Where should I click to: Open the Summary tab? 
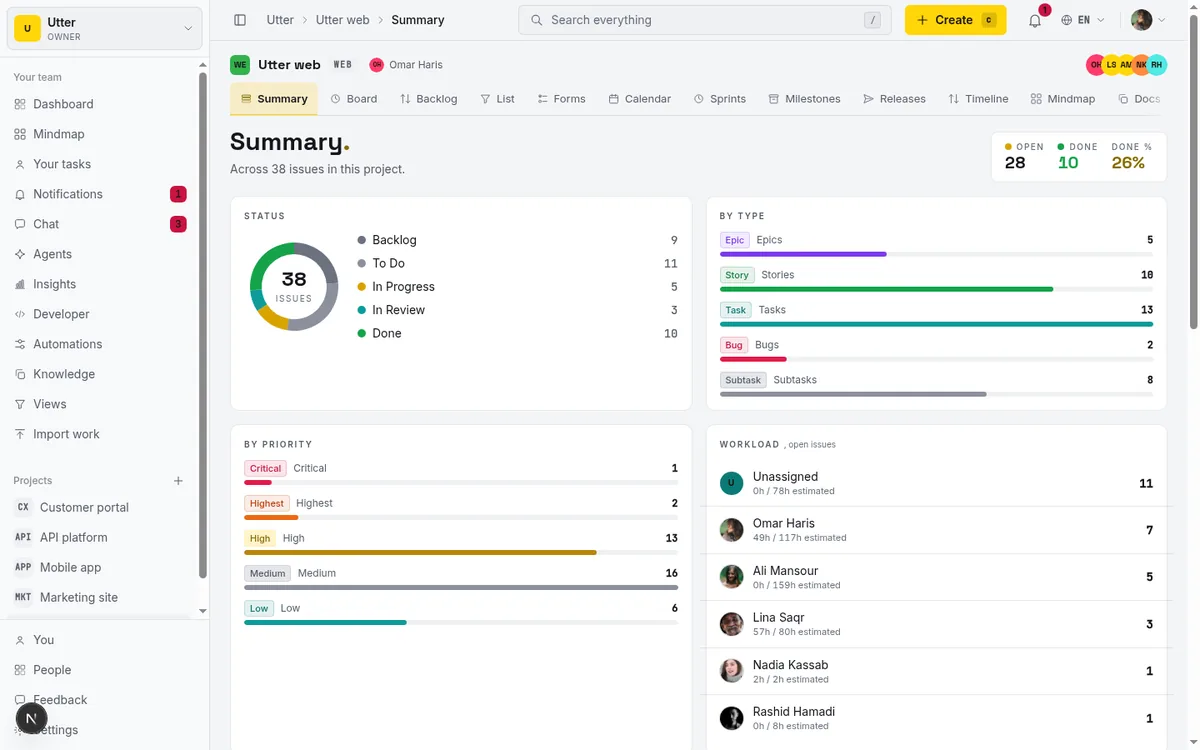click(x=274, y=99)
